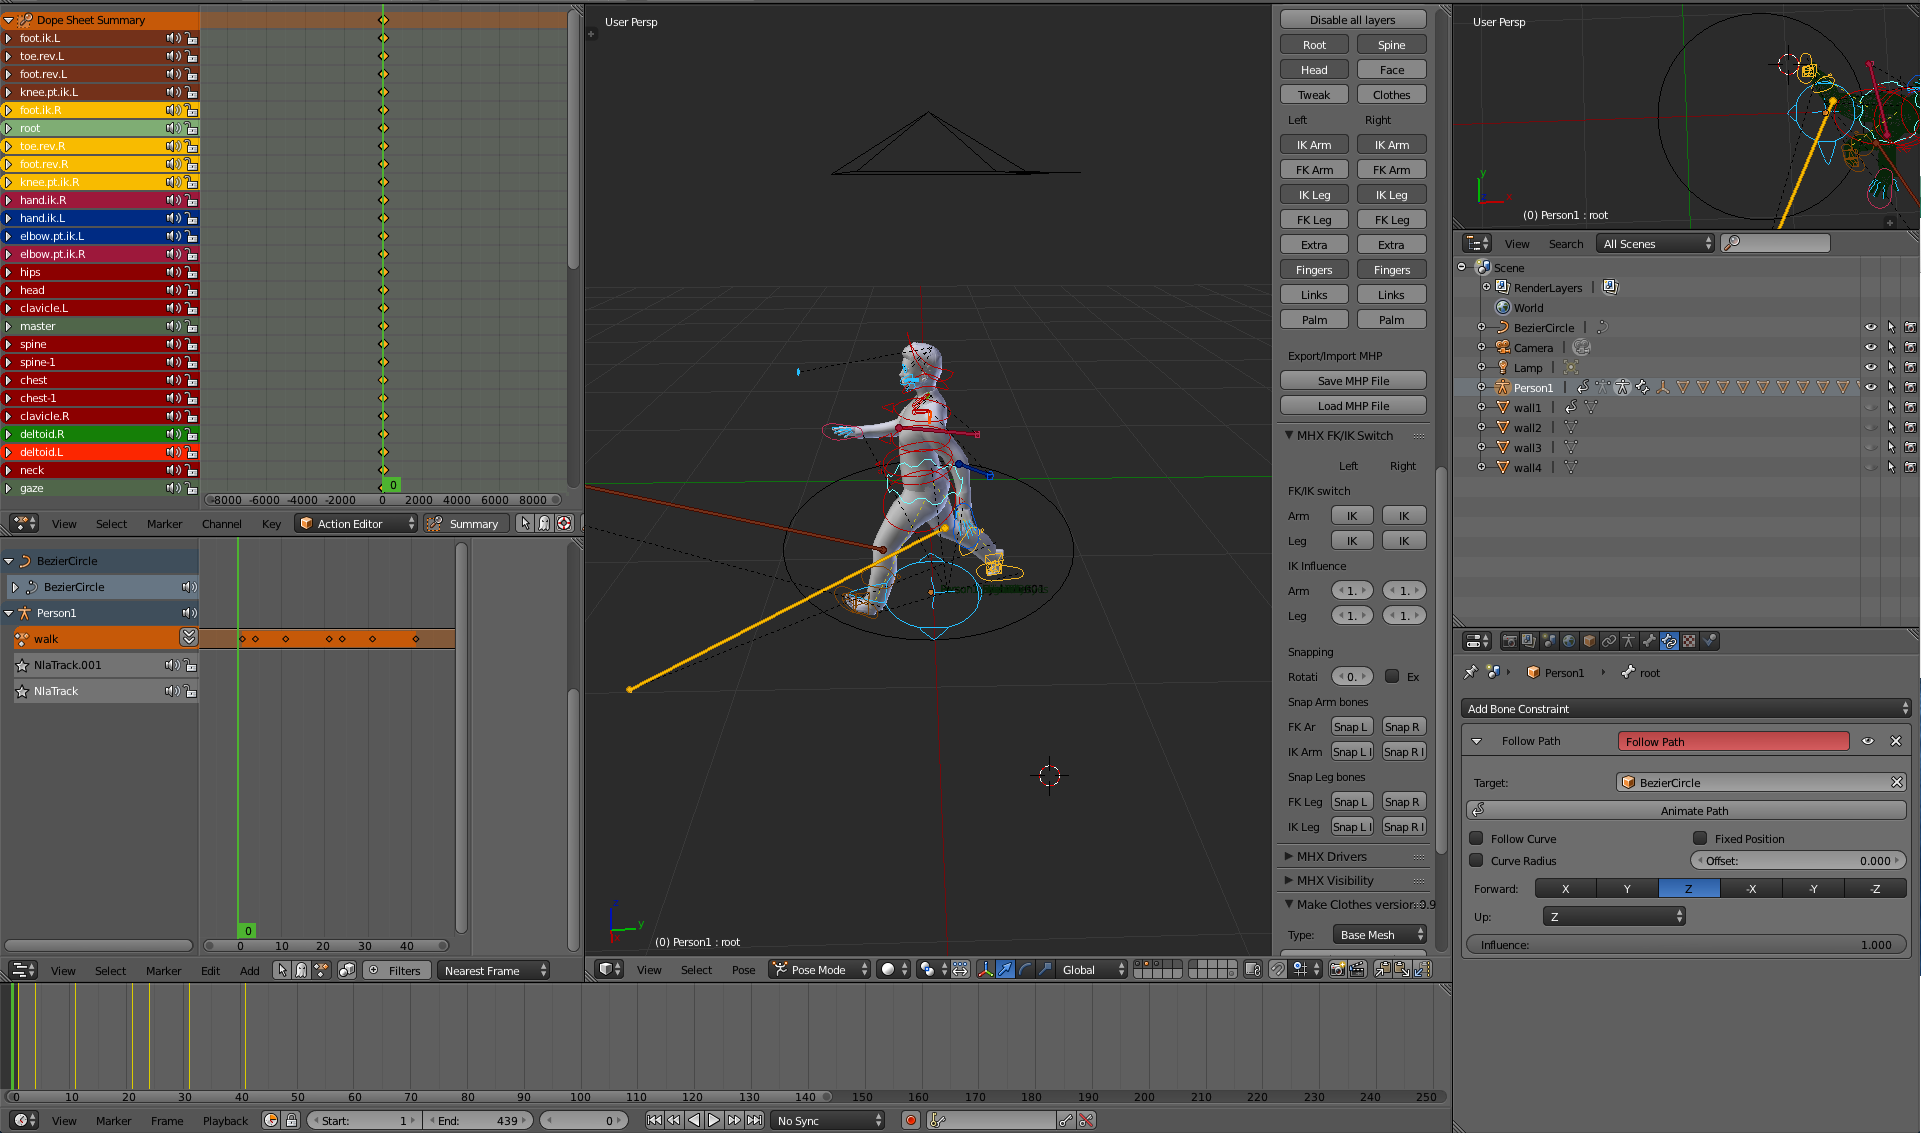
Task: Open Object Constraints properties tab (chain icon)
Action: point(1609,641)
